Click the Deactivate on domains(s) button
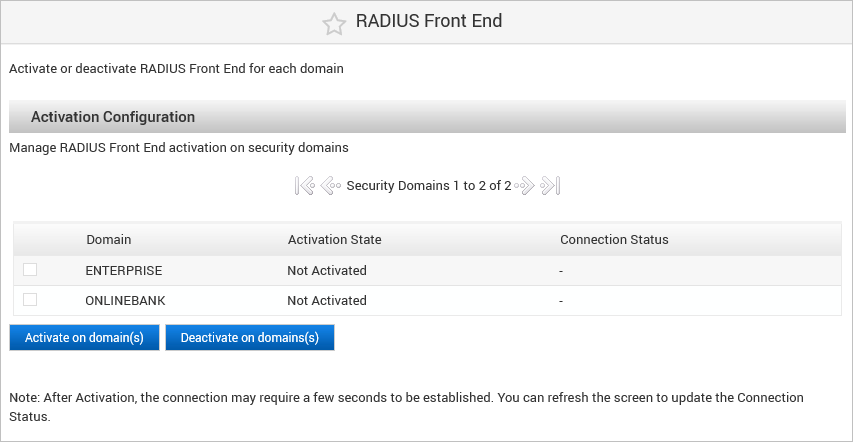Image resolution: width=853 pixels, height=442 pixels. click(x=249, y=338)
